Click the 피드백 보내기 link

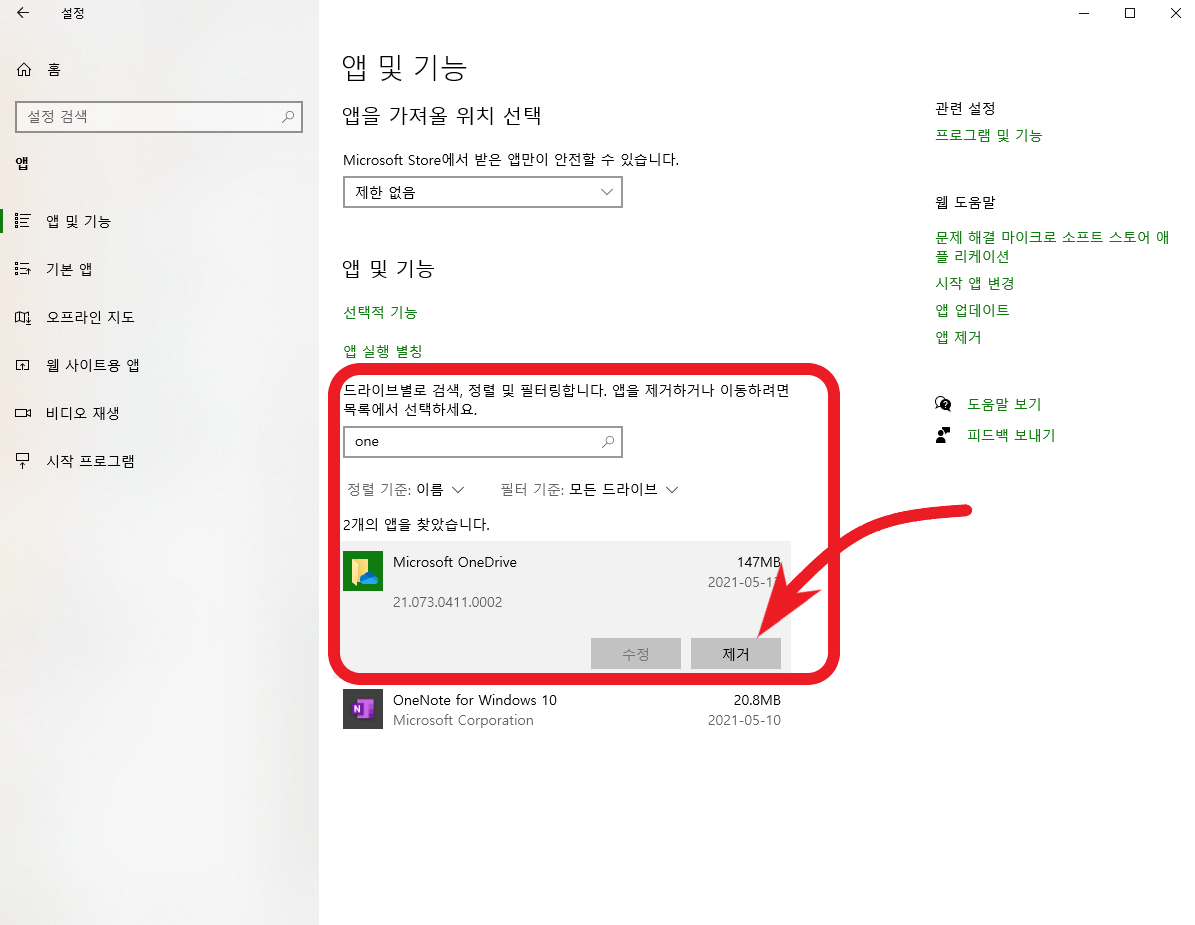(1011, 435)
